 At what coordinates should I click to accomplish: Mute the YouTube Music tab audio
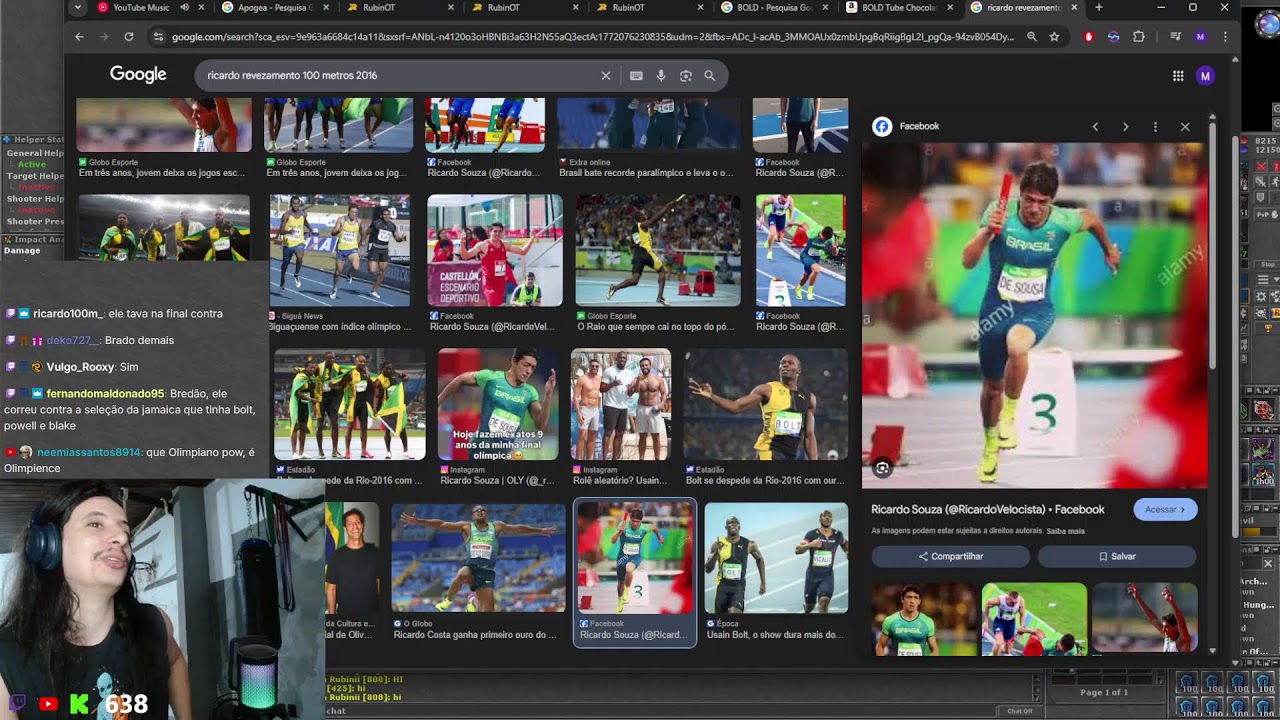coord(185,7)
